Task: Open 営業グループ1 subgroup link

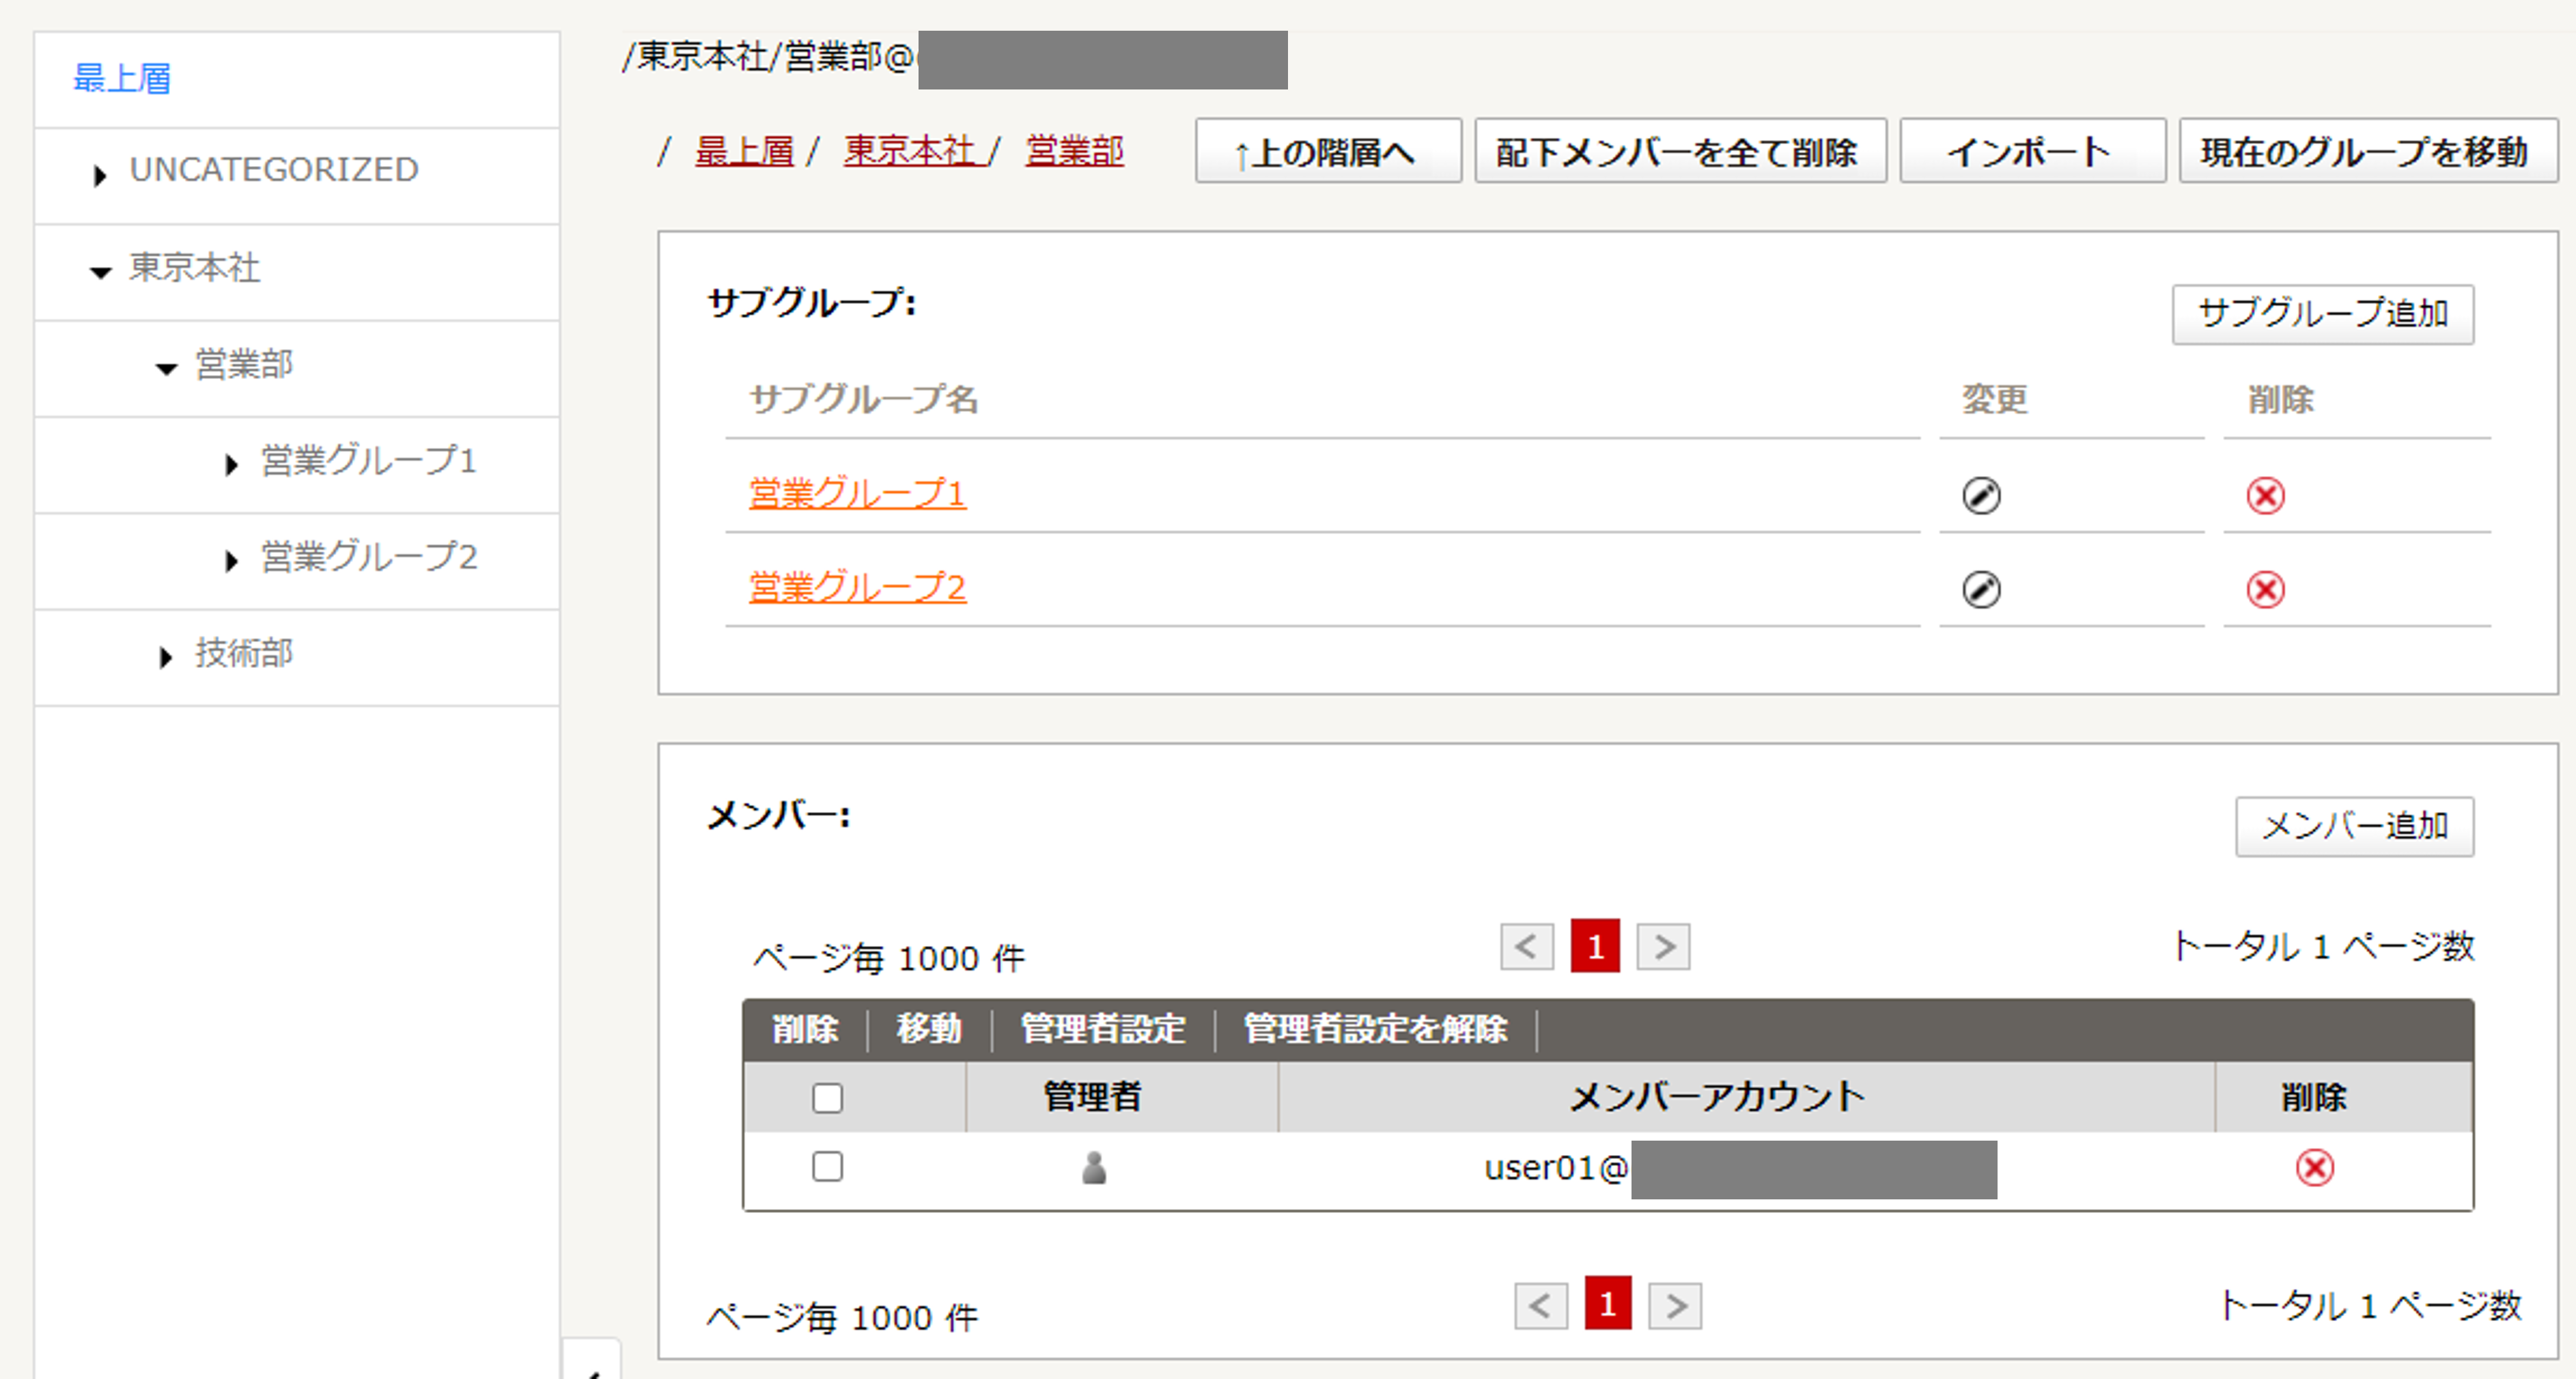Action: click(857, 493)
